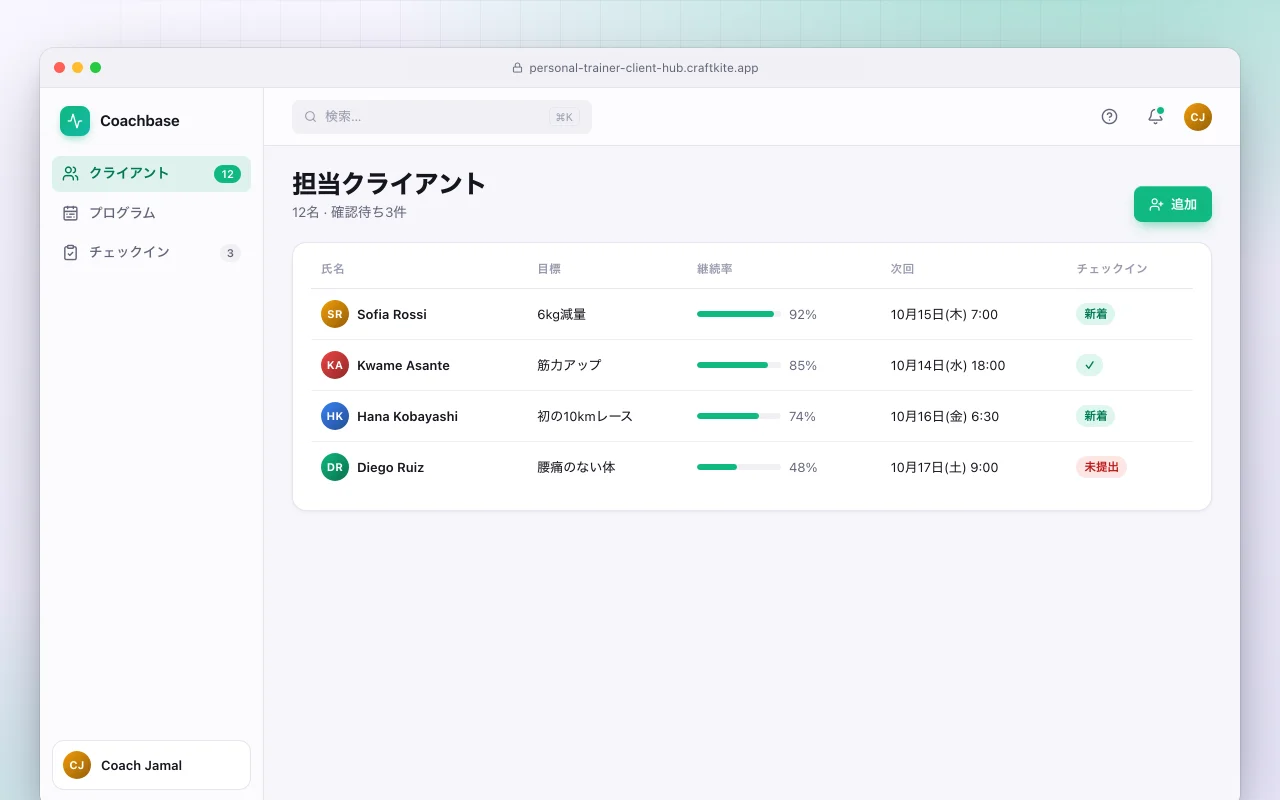Screen dimensions: 1280x800
Task: Open the クライアント sidebar item
Action: pyautogui.click(x=151, y=174)
